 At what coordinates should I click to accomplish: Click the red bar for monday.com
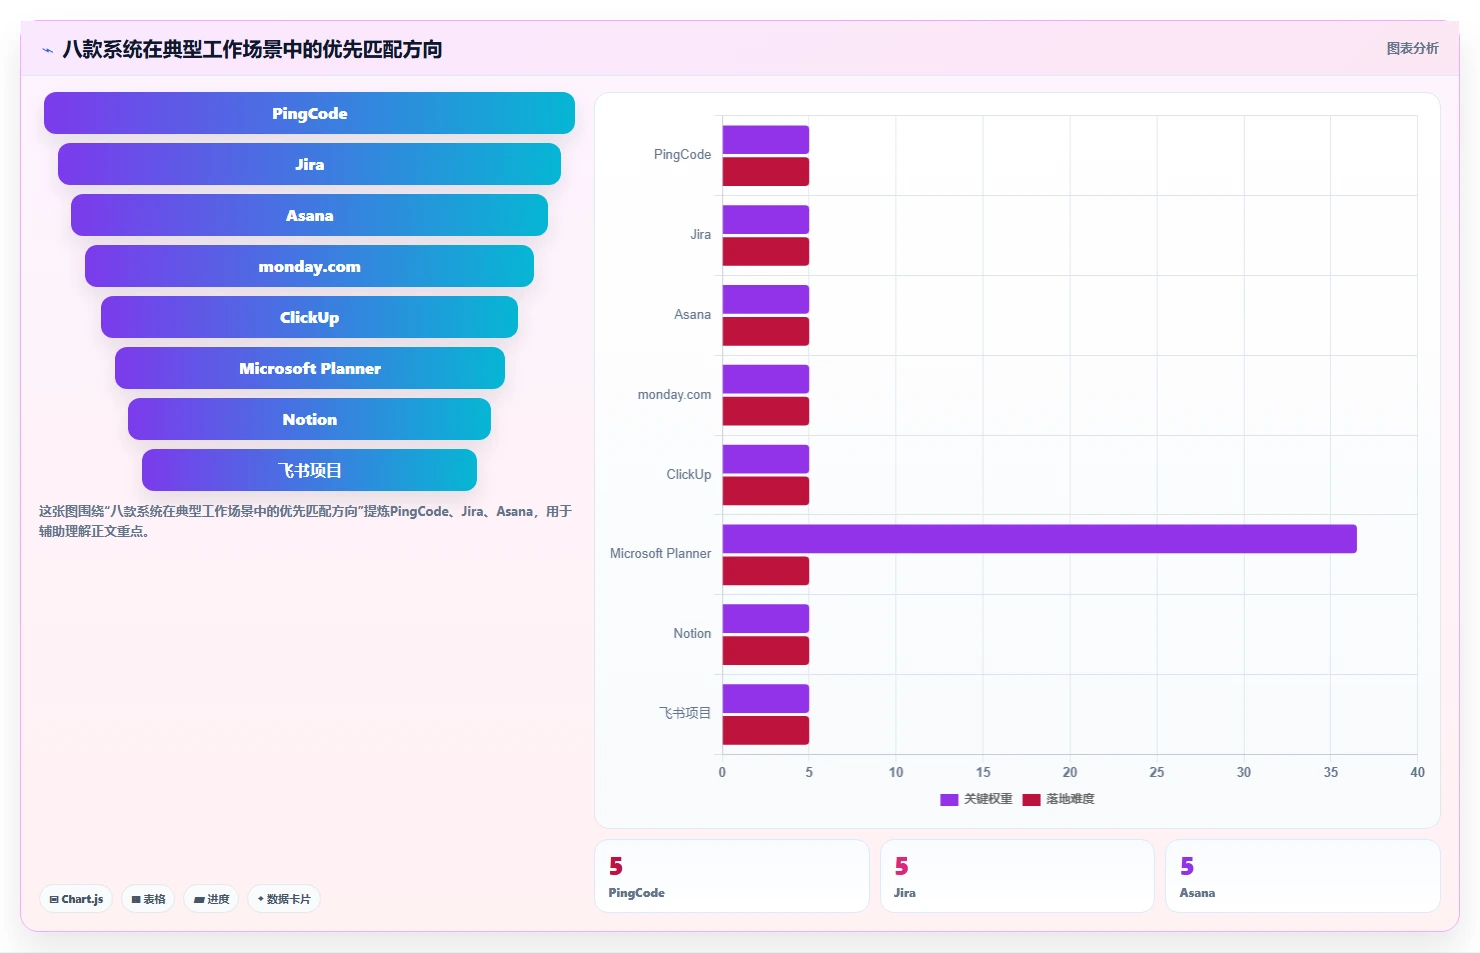765,411
